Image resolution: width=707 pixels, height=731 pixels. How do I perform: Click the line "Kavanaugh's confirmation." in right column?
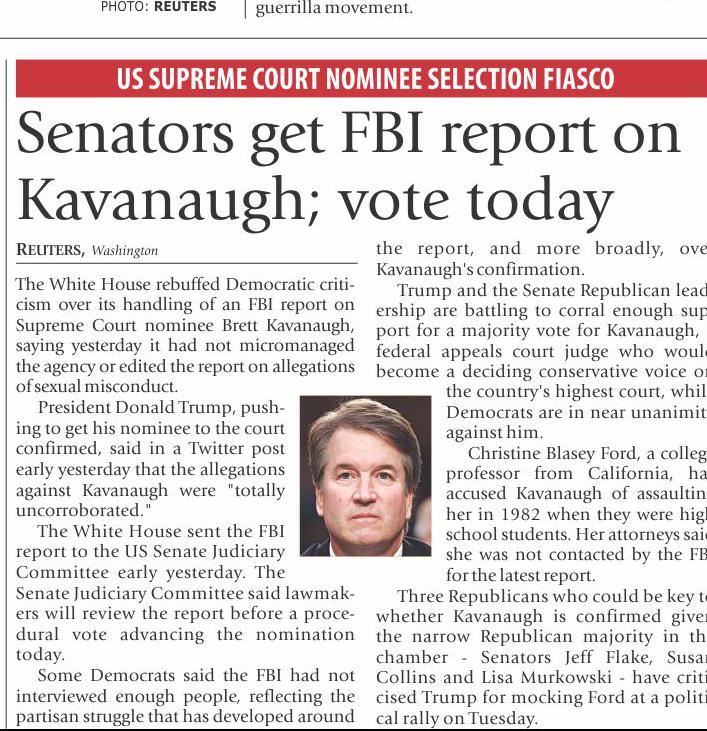pyautogui.click(x=479, y=270)
